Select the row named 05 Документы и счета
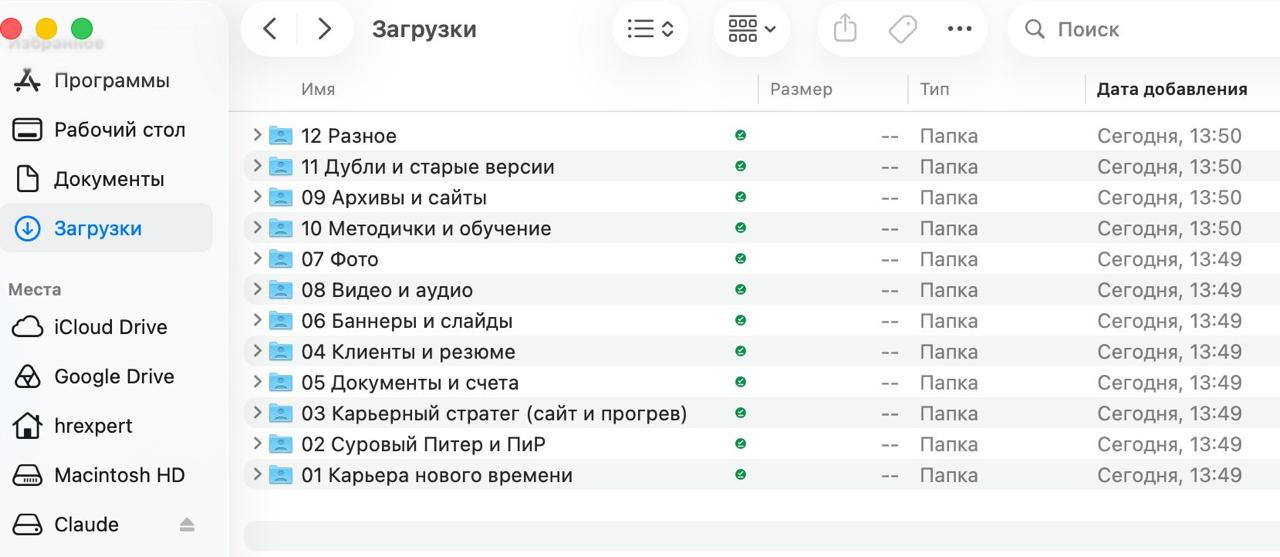 click(x=762, y=382)
